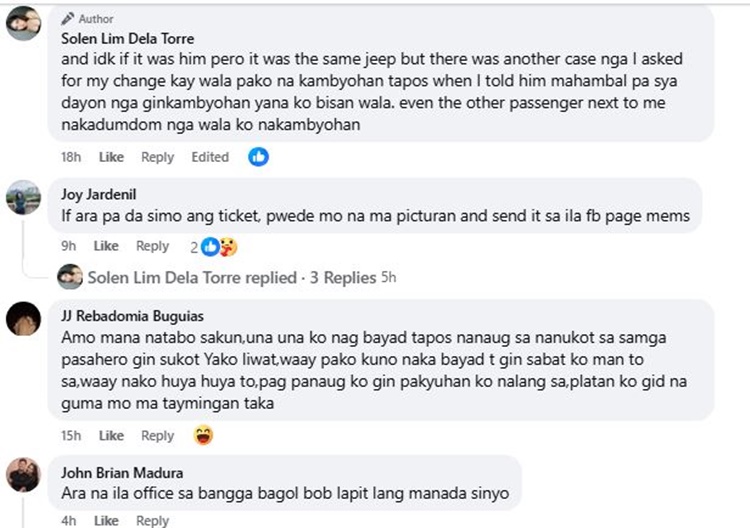The height and width of the screenshot is (528, 750).
Task: Click the 18h timestamp on Solen's comment
Action: click(x=70, y=157)
